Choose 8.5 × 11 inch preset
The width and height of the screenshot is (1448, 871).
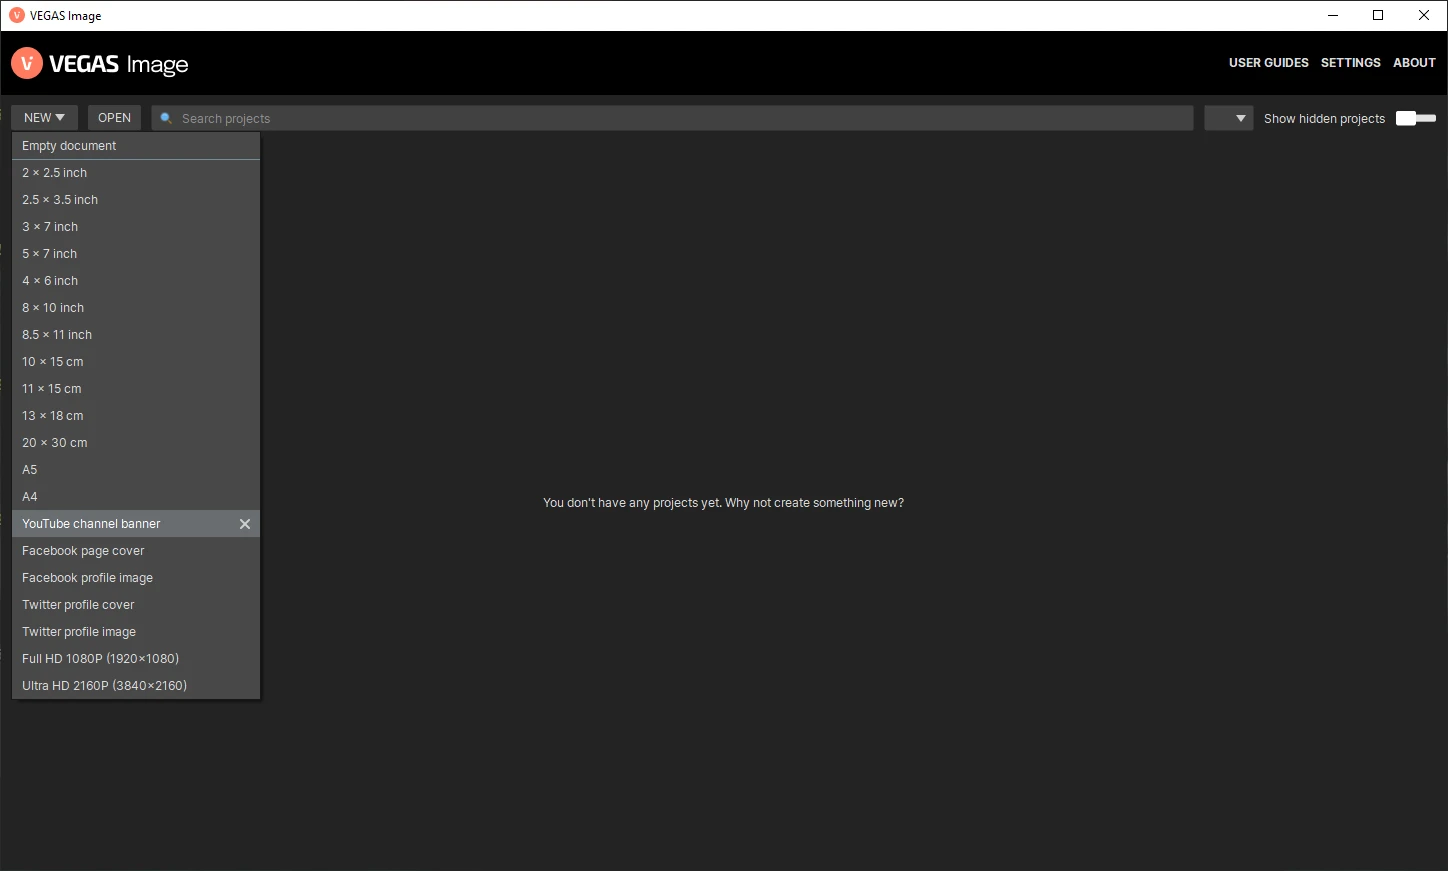coord(136,335)
